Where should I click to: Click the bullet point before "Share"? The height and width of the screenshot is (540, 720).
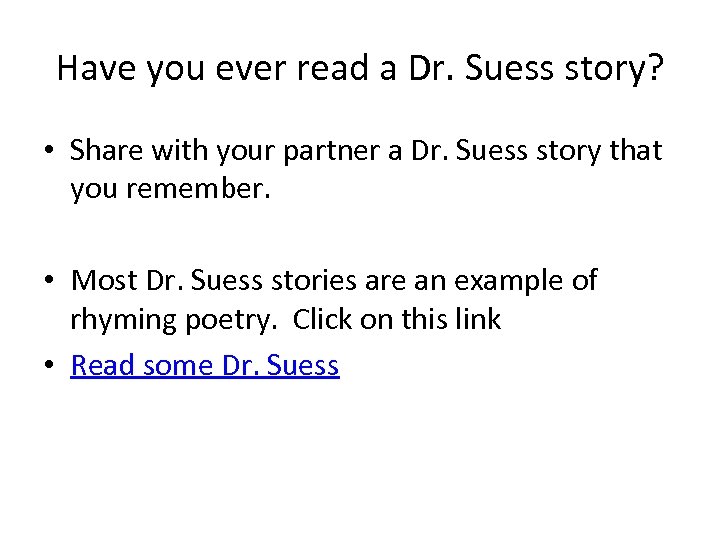click(48, 152)
